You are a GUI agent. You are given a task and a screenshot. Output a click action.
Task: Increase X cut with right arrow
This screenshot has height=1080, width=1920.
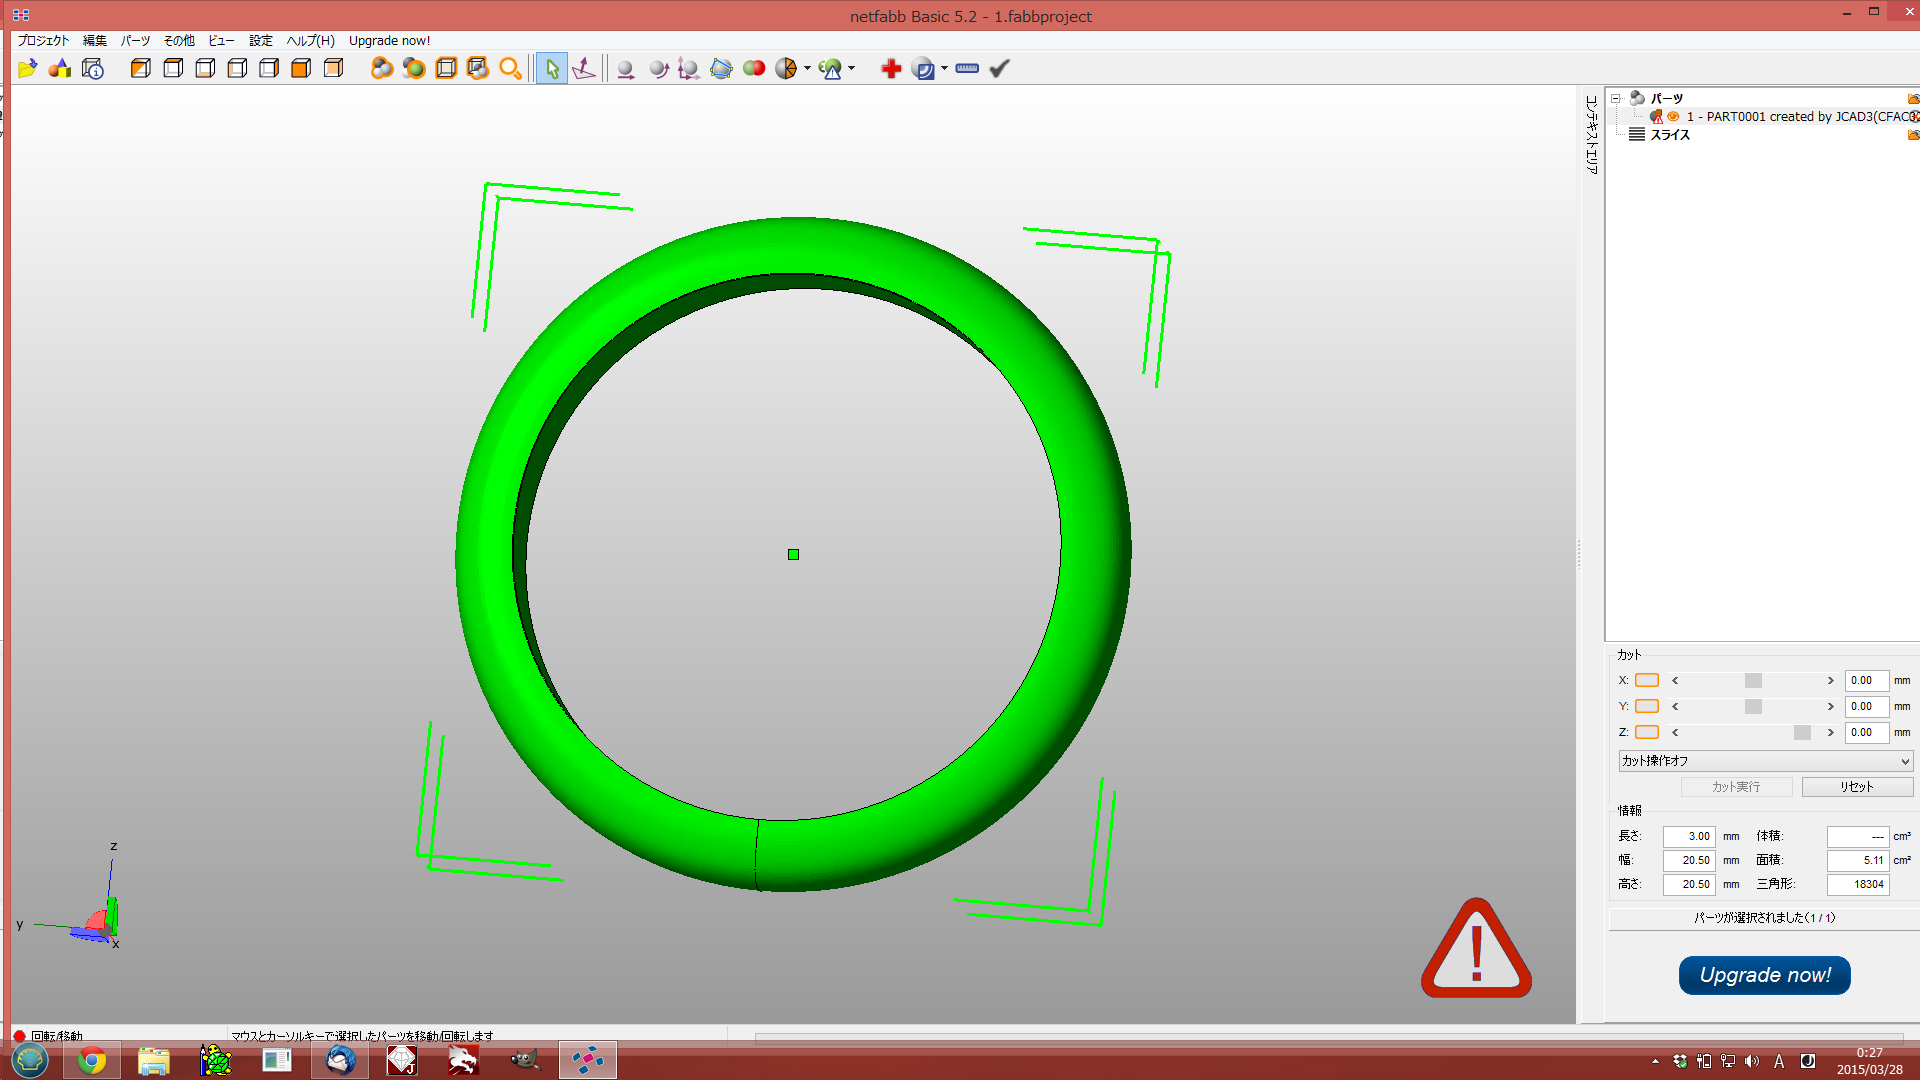pos(1831,680)
